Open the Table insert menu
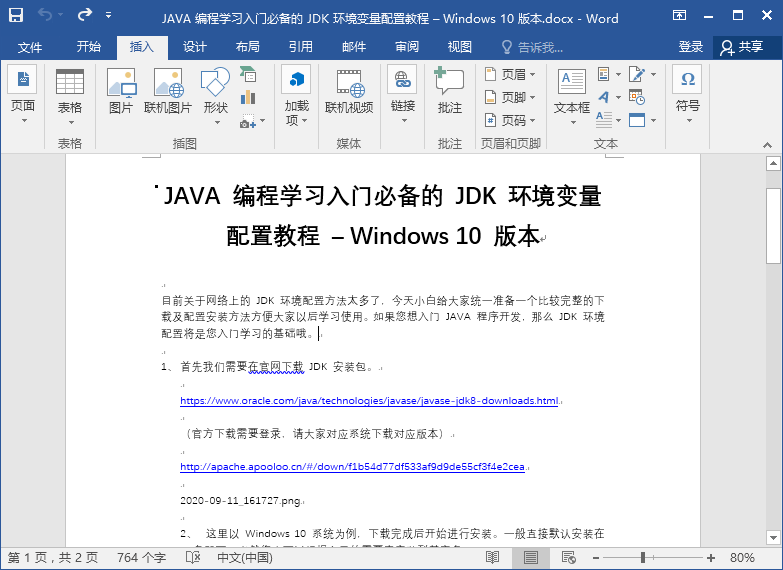 70,96
